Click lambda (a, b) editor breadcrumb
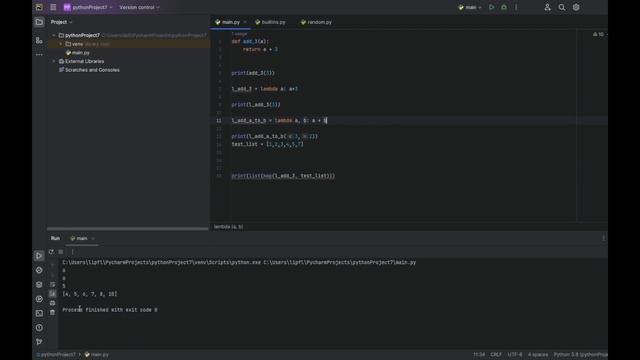Image resolution: width=640 pixels, height=360 pixels. coord(229,227)
